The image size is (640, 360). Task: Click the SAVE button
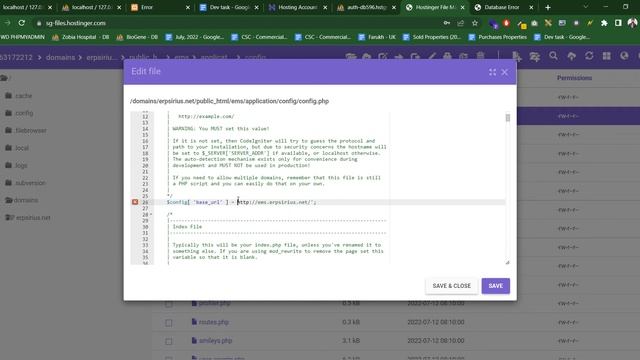point(496,286)
